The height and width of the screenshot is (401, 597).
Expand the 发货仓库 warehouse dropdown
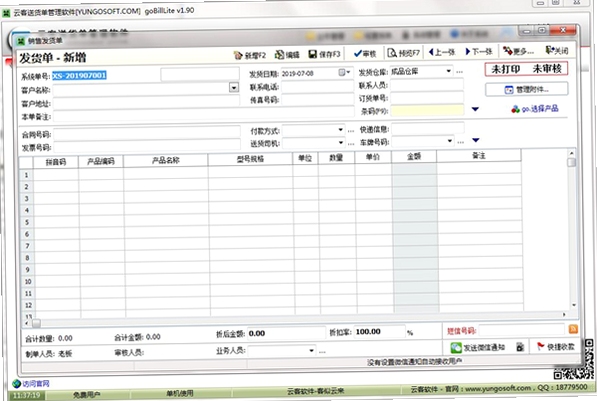[449, 71]
